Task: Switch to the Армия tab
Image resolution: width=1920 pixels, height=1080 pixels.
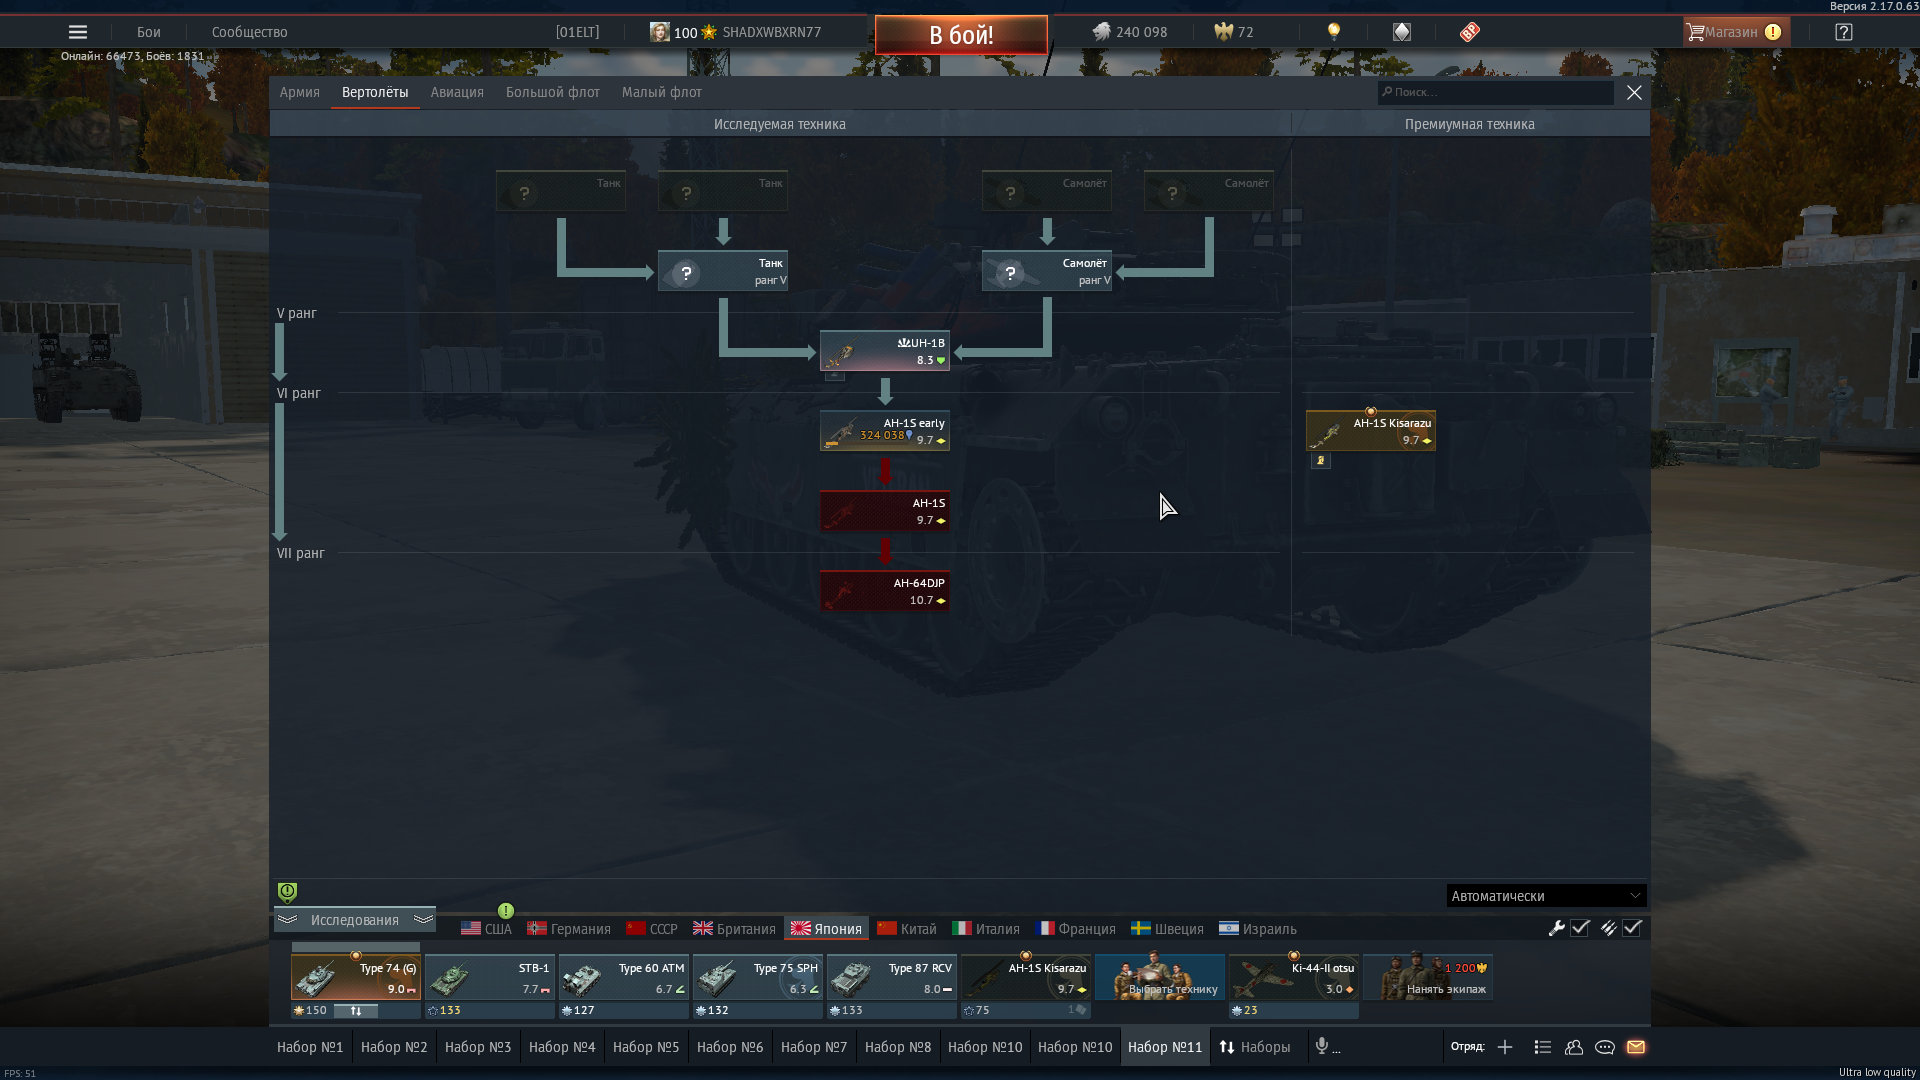Action: 299,92
